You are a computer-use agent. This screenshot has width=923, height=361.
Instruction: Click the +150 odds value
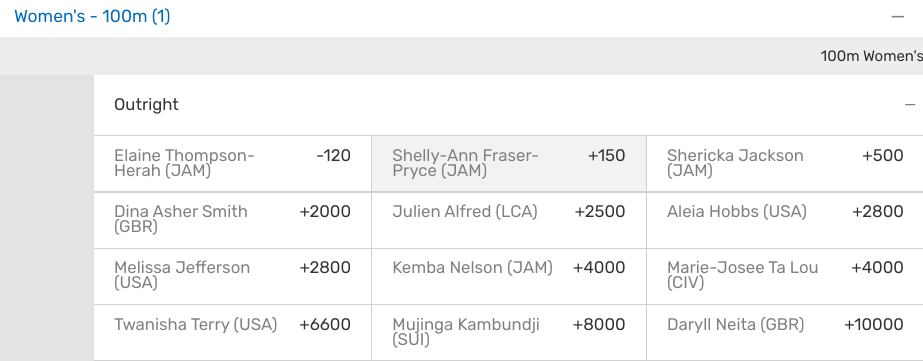(606, 156)
